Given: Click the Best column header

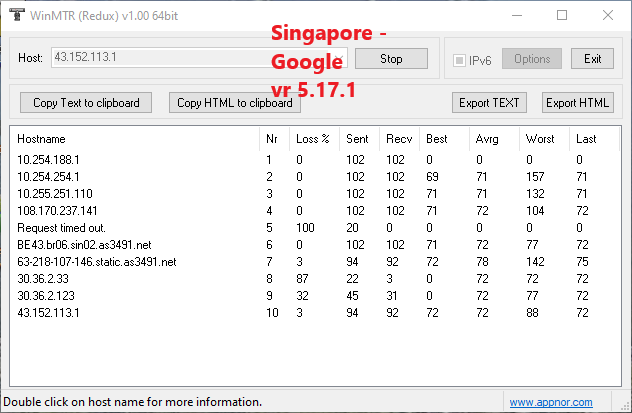Looking at the screenshot, I should tap(445, 139).
